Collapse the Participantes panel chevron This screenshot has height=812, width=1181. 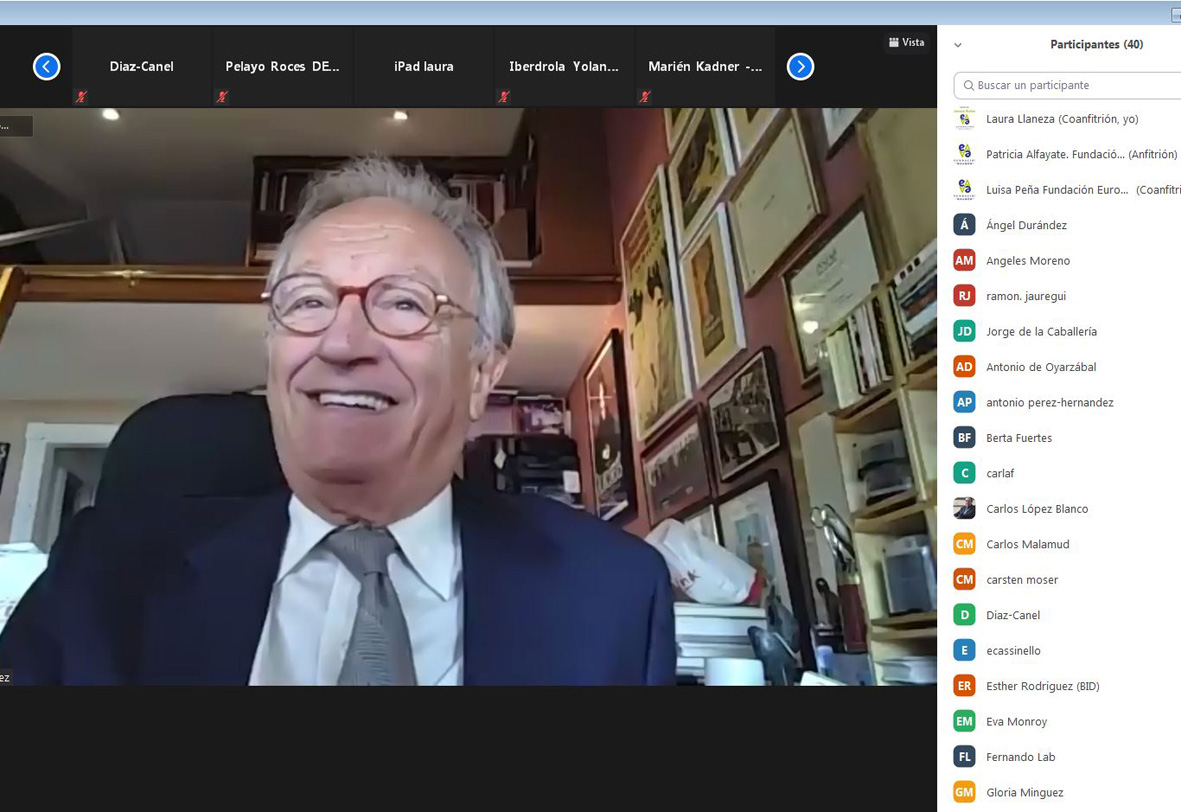958,45
